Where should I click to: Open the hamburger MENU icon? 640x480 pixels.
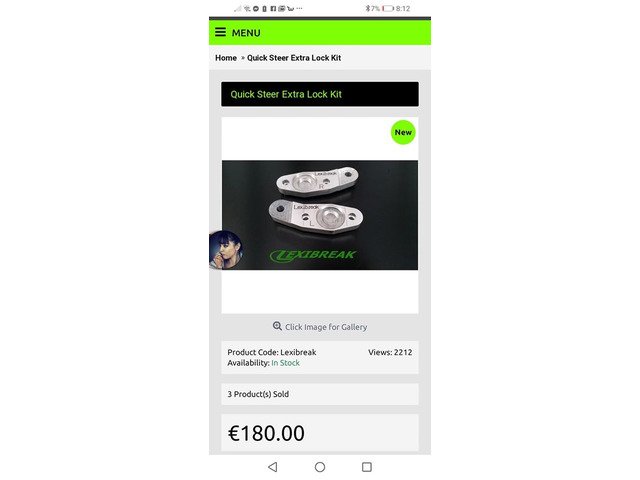click(x=220, y=32)
